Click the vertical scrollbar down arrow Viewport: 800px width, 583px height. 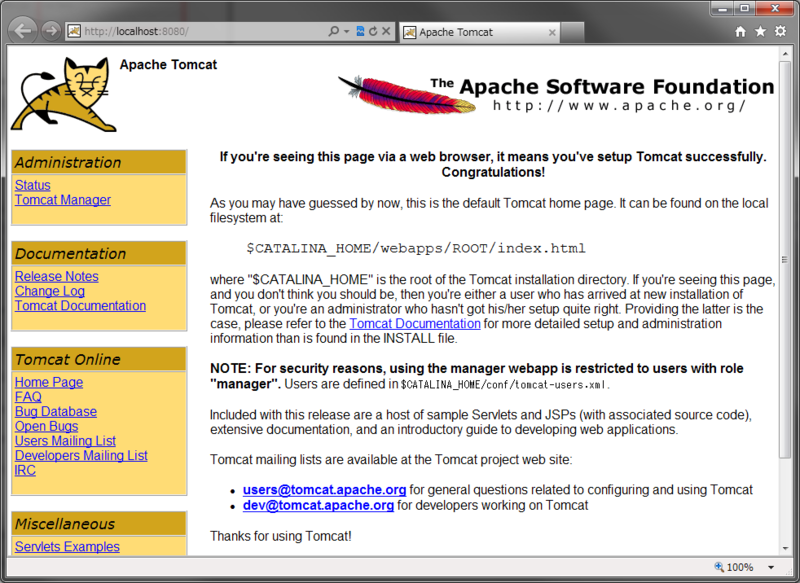click(785, 549)
